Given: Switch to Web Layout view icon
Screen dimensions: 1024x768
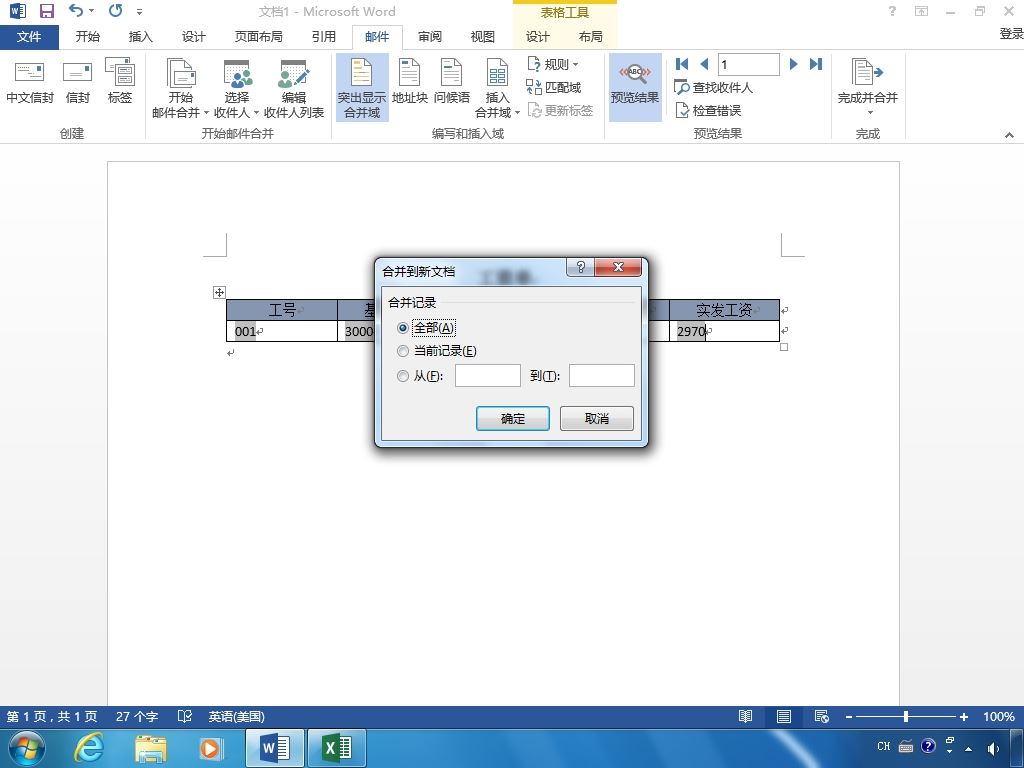Looking at the screenshot, I should 822,716.
